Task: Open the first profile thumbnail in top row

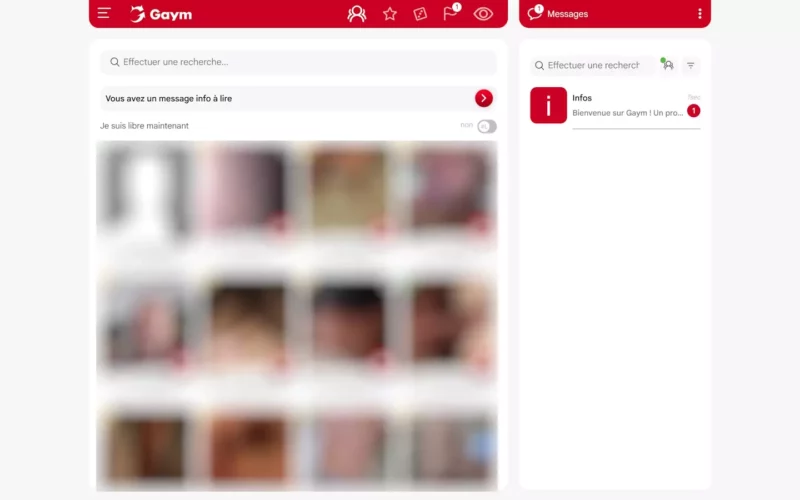Action: coord(146,191)
